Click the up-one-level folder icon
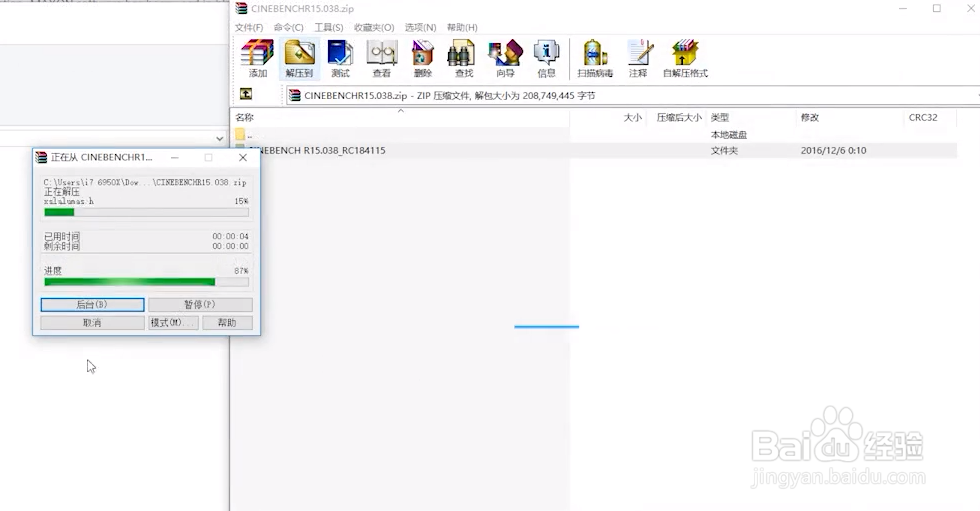980x511 pixels. (x=246, y=94)
